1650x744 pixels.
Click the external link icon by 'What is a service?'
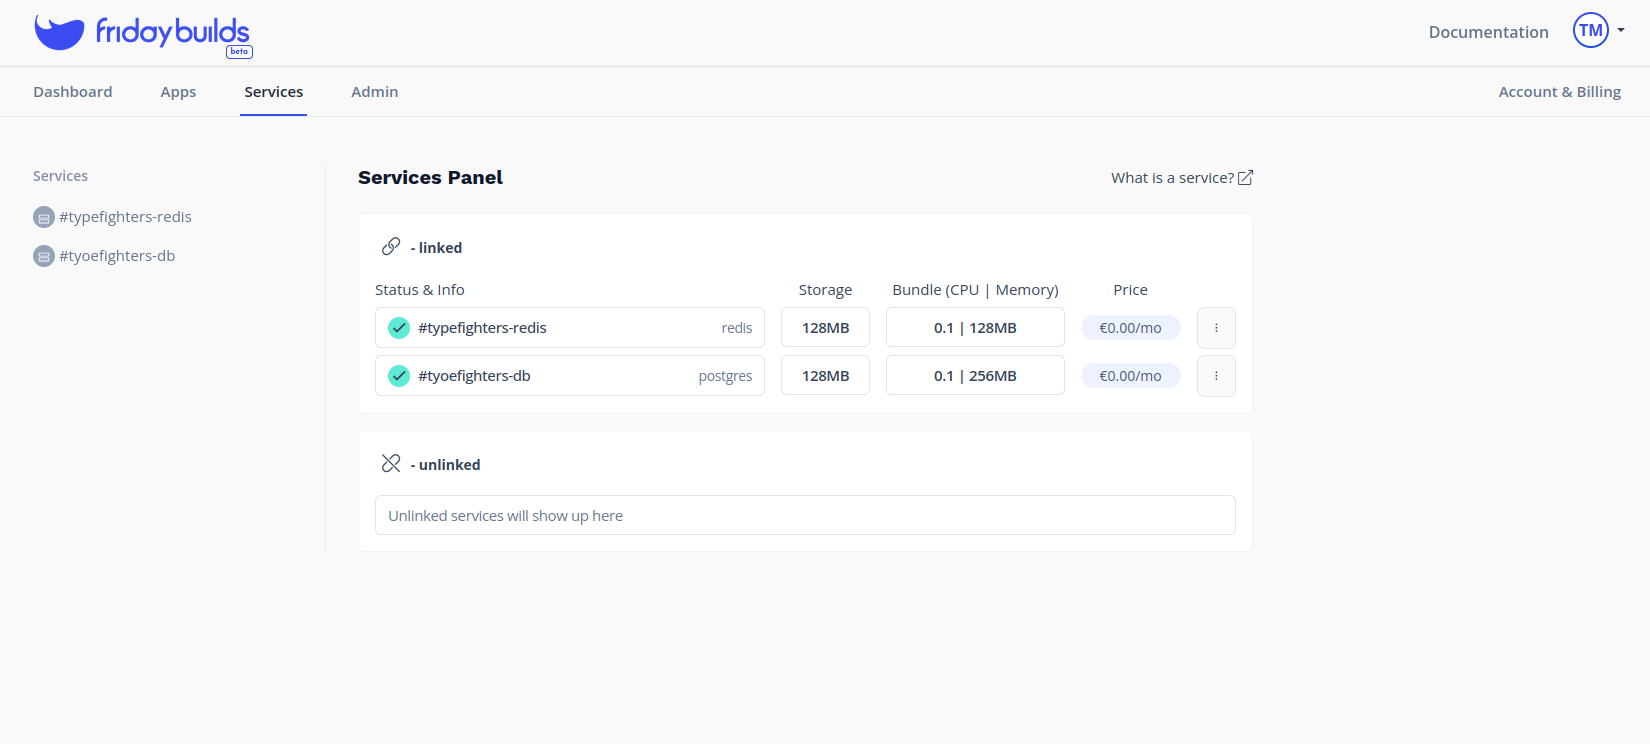click(x=1245, y=178)
